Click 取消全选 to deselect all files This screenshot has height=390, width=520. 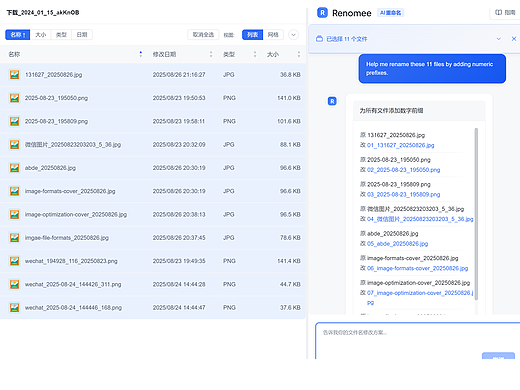coord(203,35)
